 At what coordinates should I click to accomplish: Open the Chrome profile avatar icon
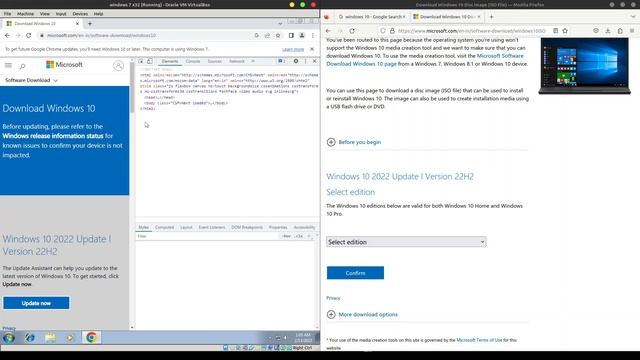tap(302, 36)
